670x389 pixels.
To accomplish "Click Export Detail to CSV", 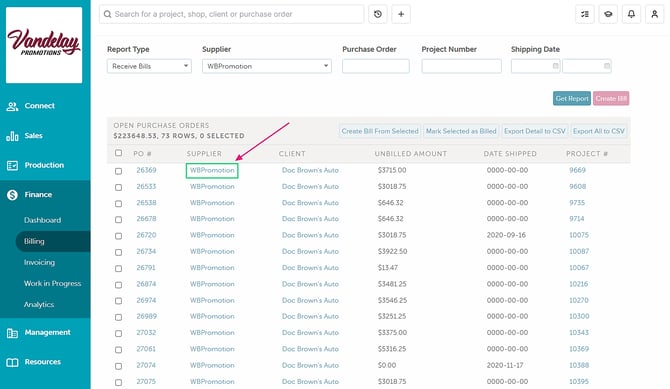I will coord(535,131).
